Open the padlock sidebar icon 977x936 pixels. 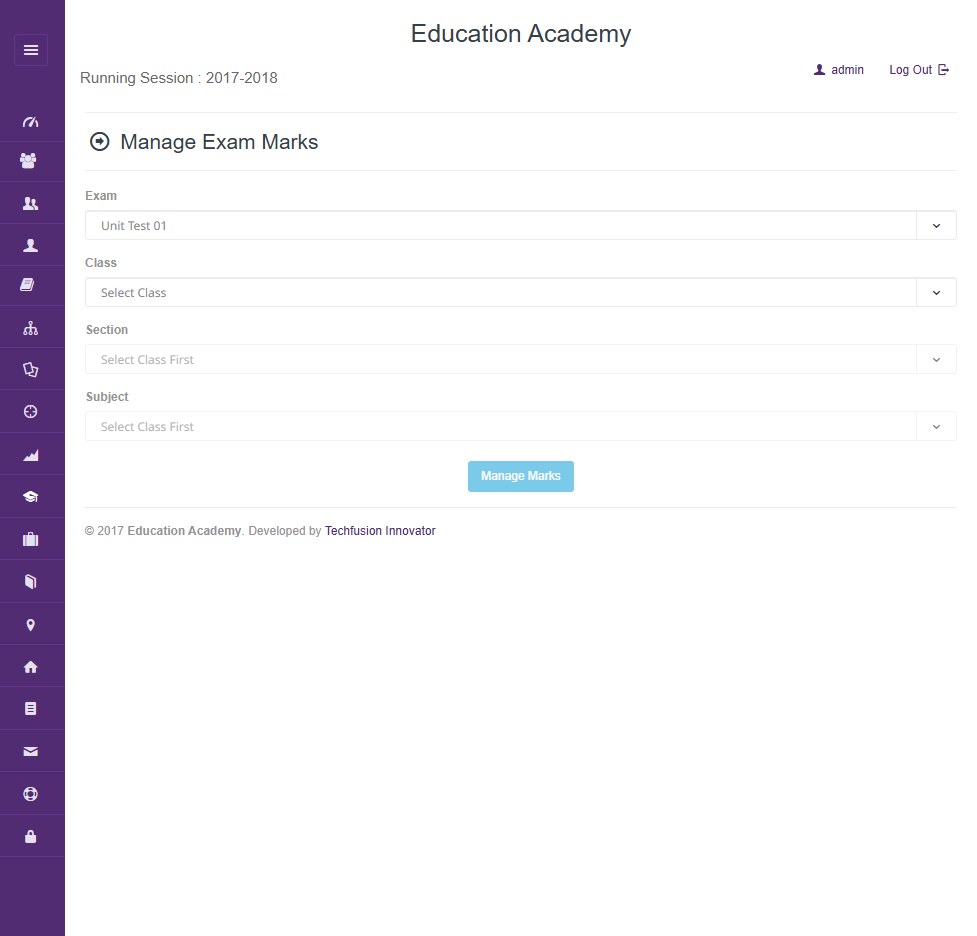pyautogui.click(x=31, y=836)
